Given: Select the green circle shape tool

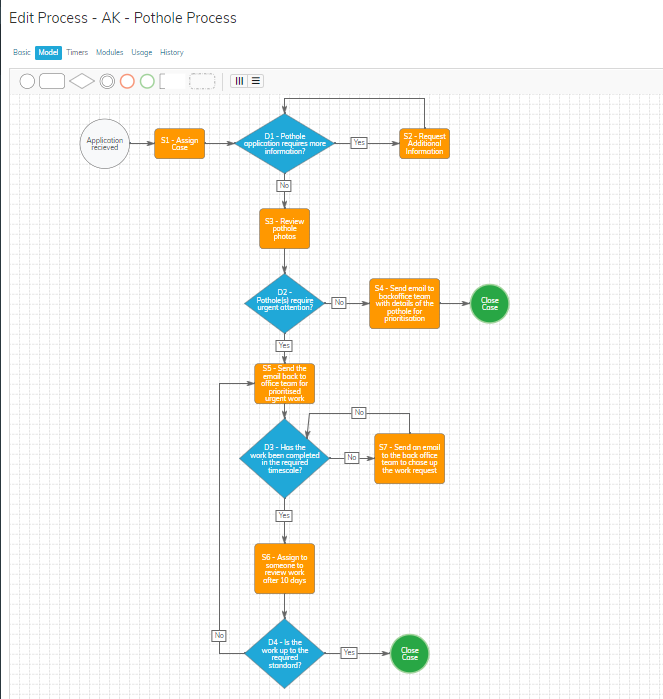Looking at the screenshot, I should 147,81.
